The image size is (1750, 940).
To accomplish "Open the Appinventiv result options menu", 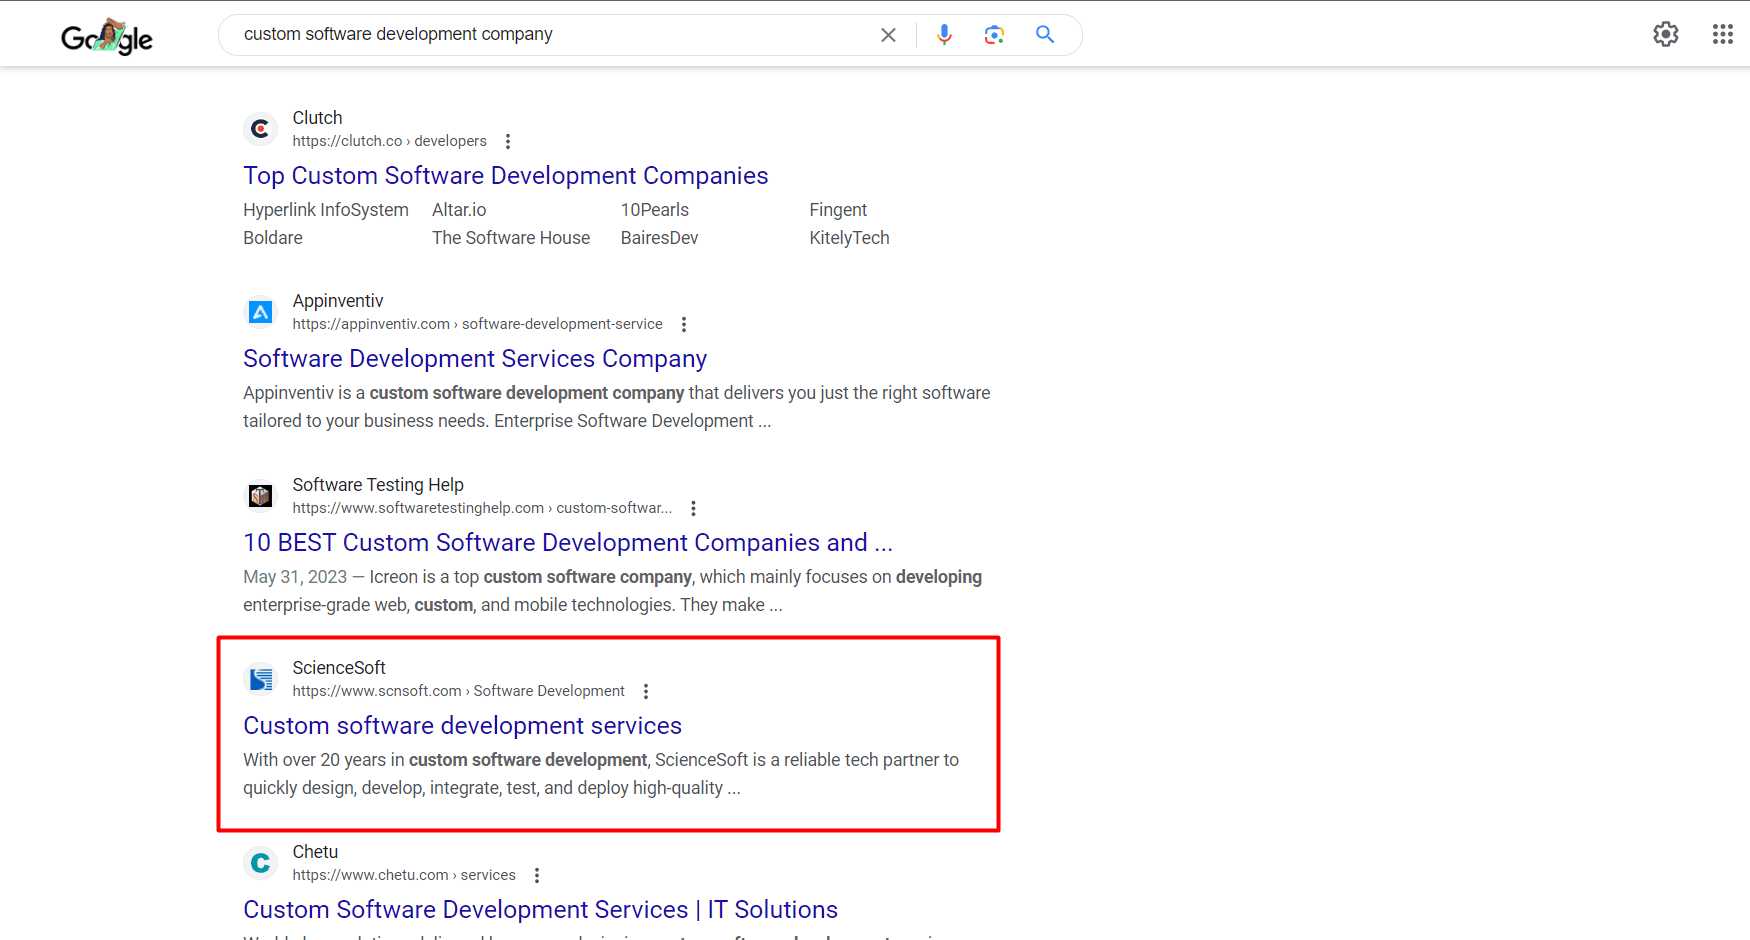I will 684,324.
